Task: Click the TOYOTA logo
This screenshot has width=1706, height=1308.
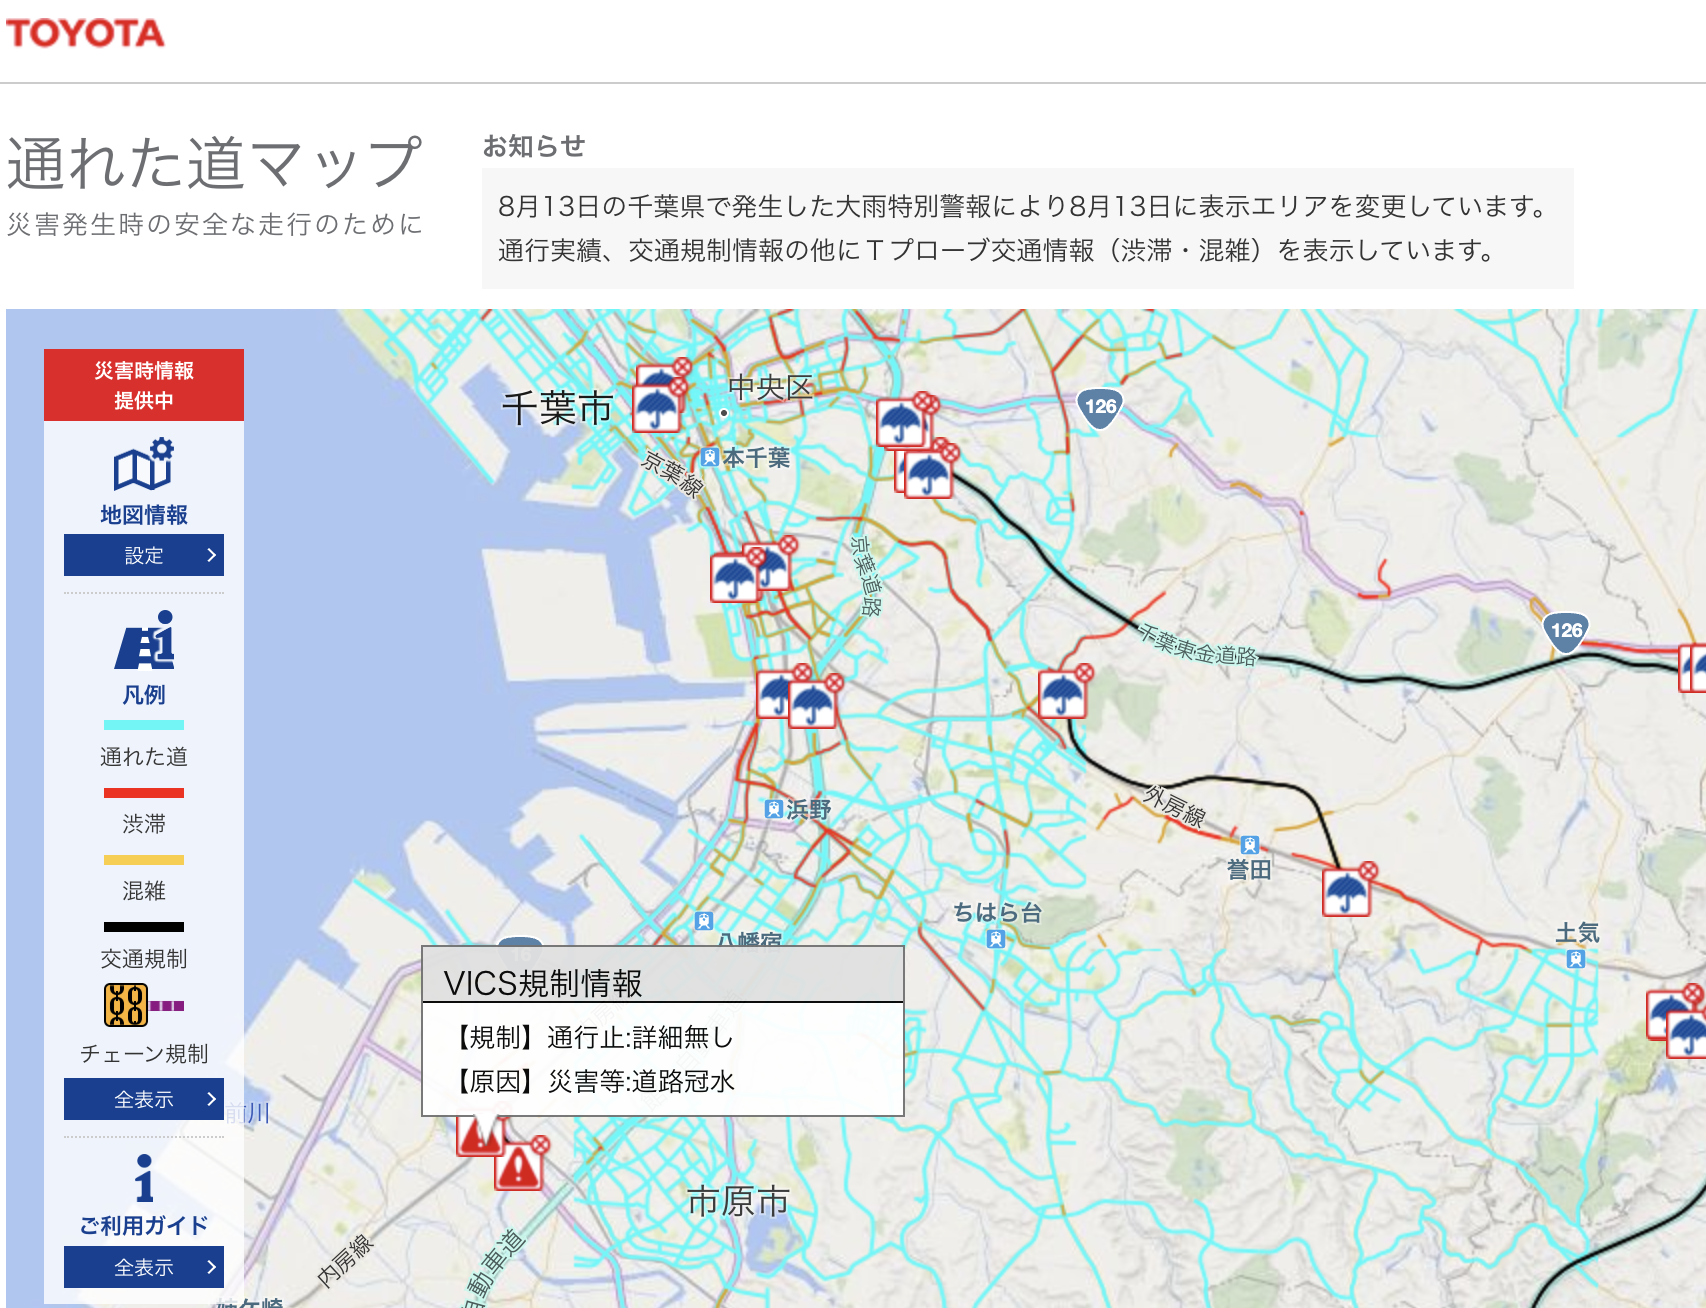Action: click(85, 33)
